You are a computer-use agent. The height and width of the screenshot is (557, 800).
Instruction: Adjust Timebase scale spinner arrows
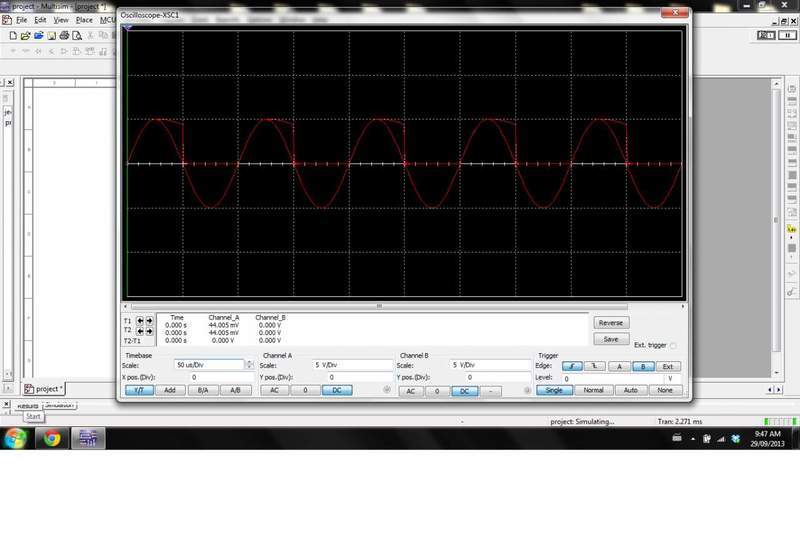[248, 366]
